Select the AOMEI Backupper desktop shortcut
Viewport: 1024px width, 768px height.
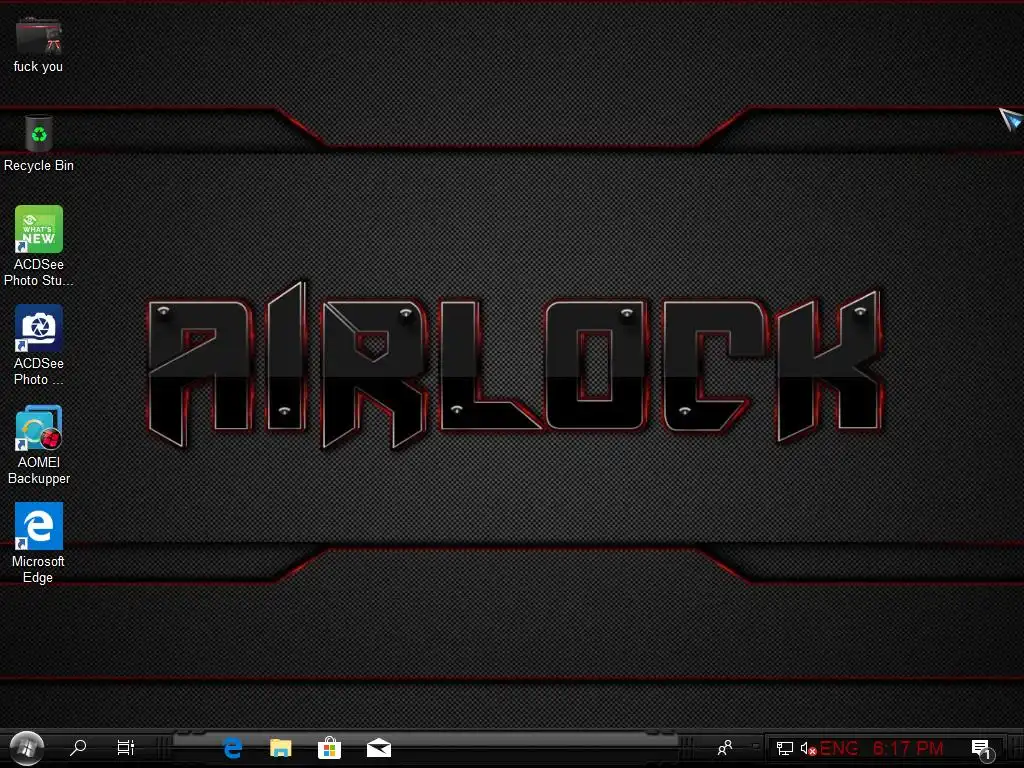tap(39, 428)
